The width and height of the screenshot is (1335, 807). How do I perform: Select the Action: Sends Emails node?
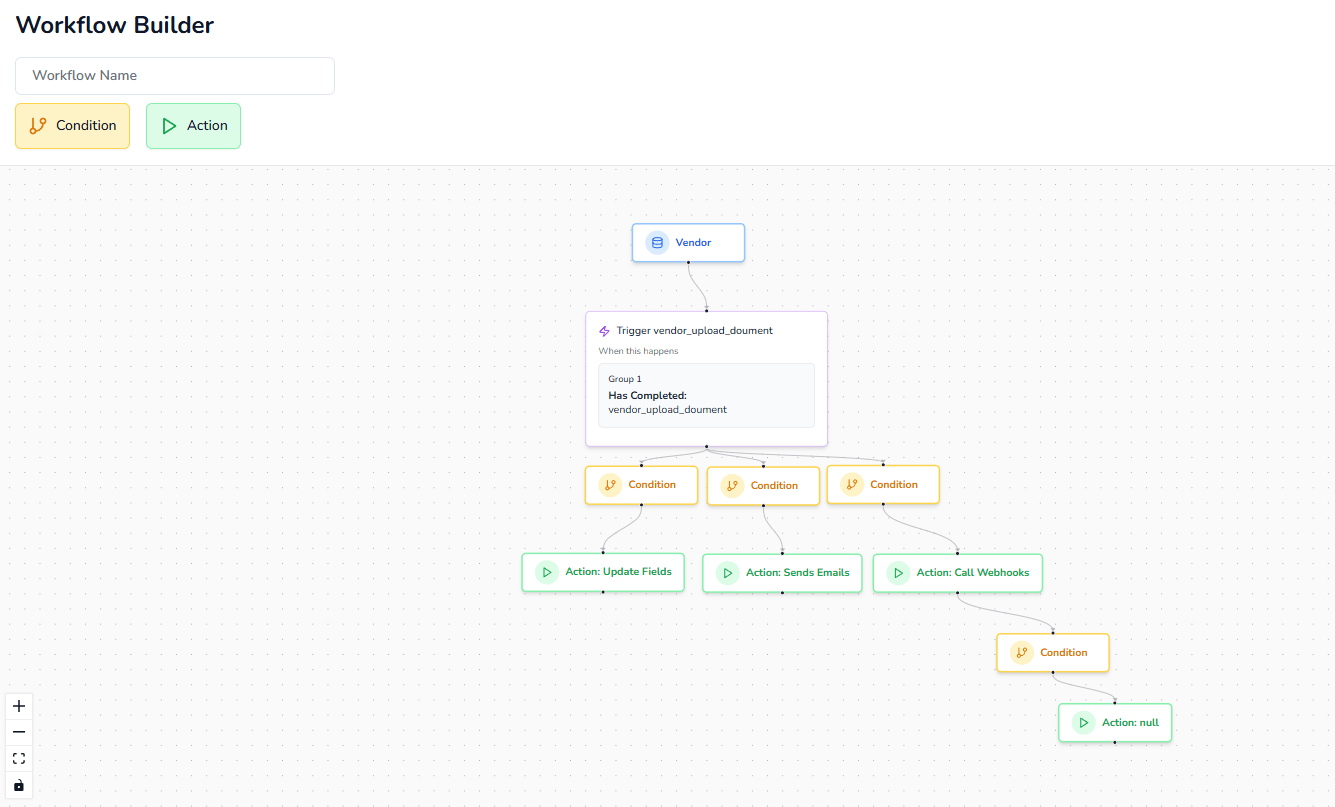(782, 572)
